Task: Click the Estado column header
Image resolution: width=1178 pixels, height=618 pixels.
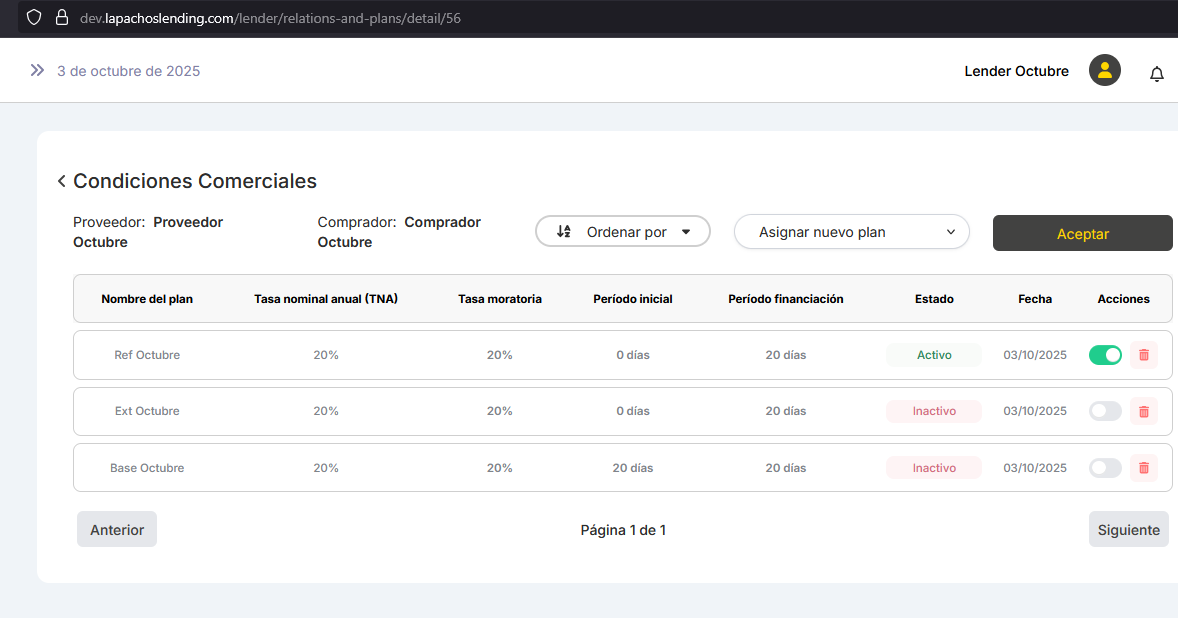Action: tap(934, 299)
